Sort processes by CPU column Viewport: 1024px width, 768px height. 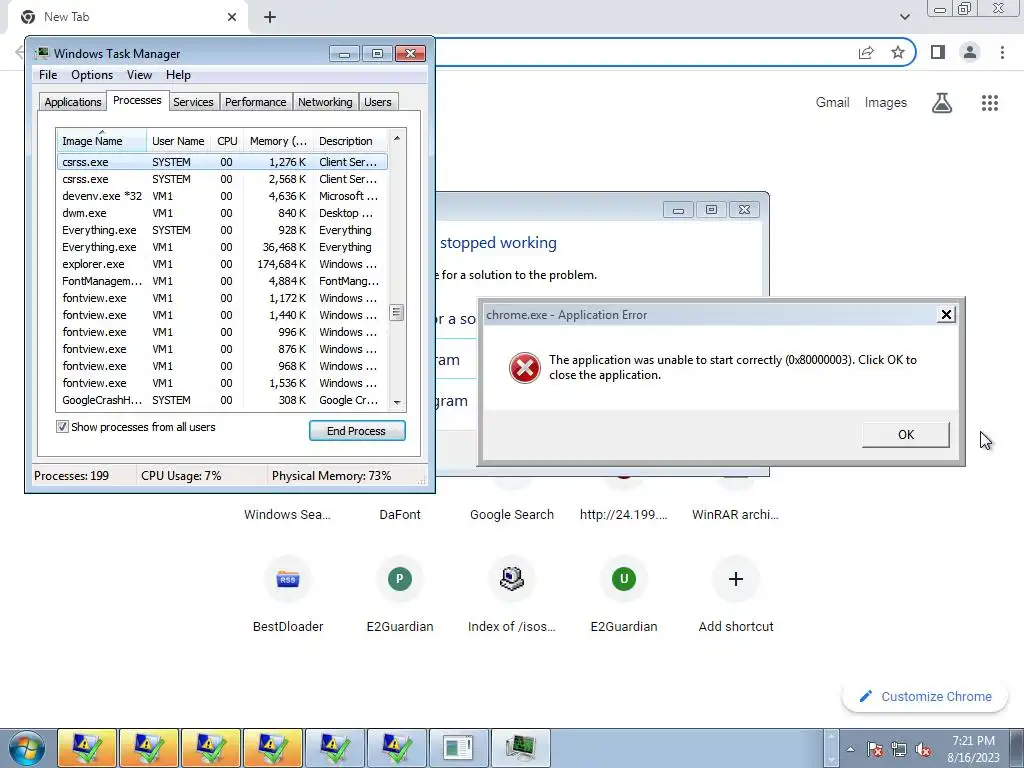(x=227, y=140)
